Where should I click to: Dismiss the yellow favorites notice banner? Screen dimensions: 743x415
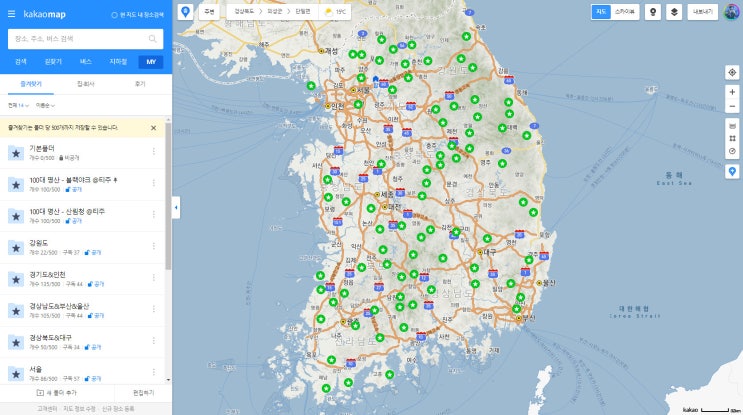click(x=153, y=128)
